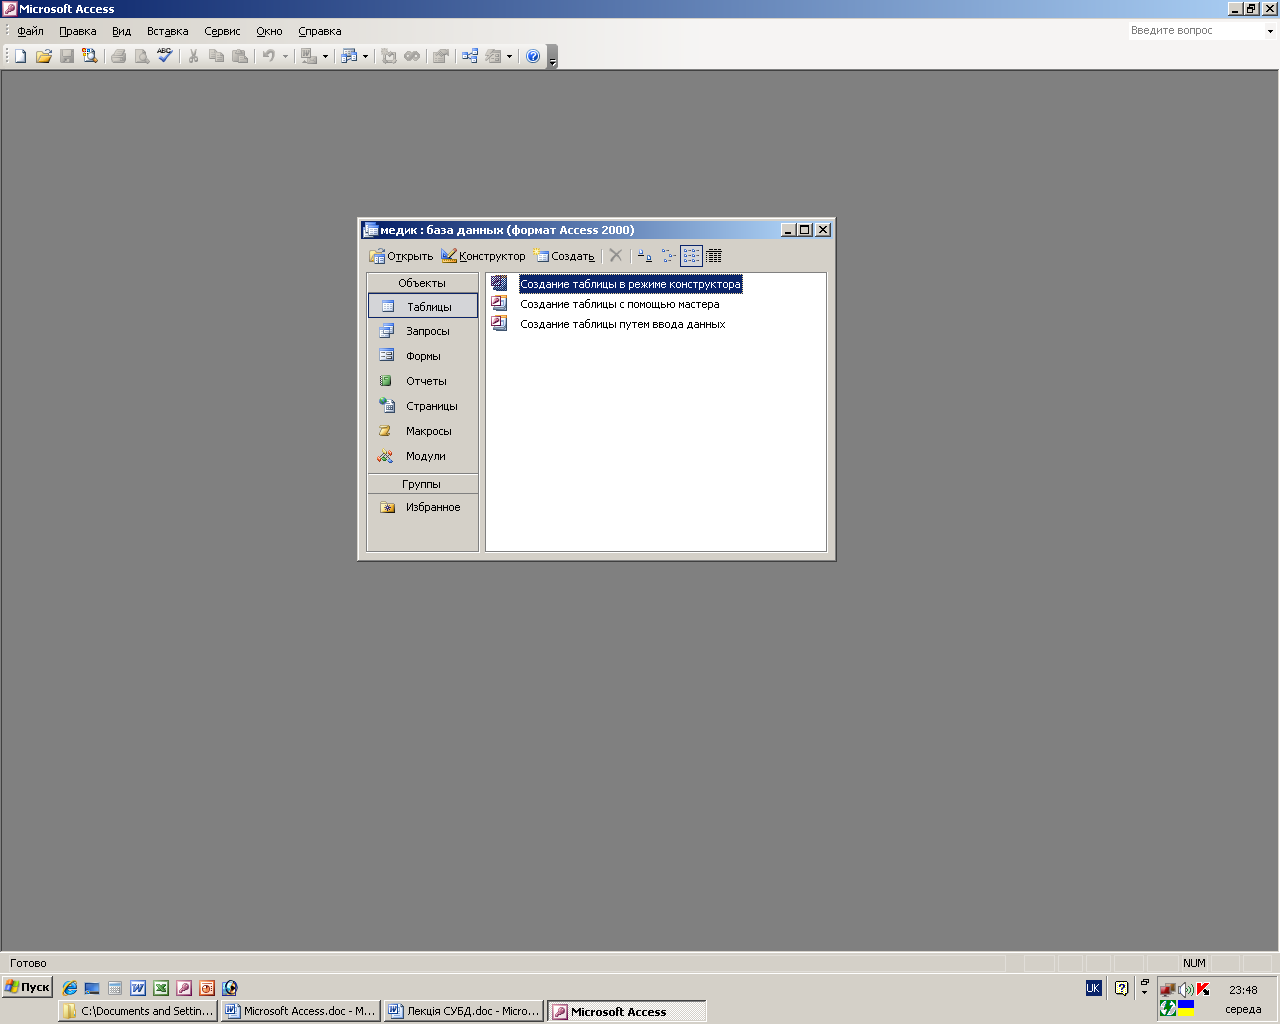Click the Office Links icon
The image size is (1280, 1024).
point(309,56)
